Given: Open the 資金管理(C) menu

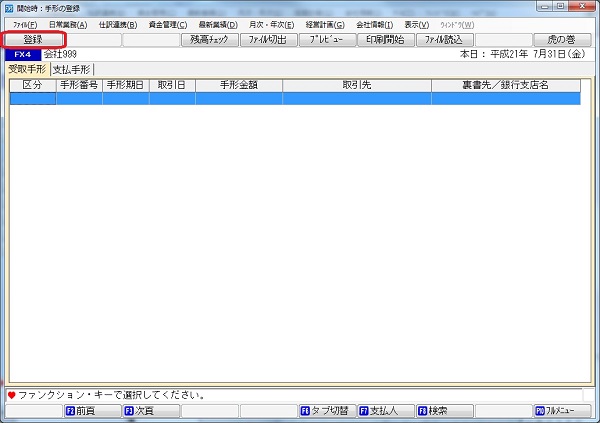Looking at the screenshot, I should (x=168, y=25).
